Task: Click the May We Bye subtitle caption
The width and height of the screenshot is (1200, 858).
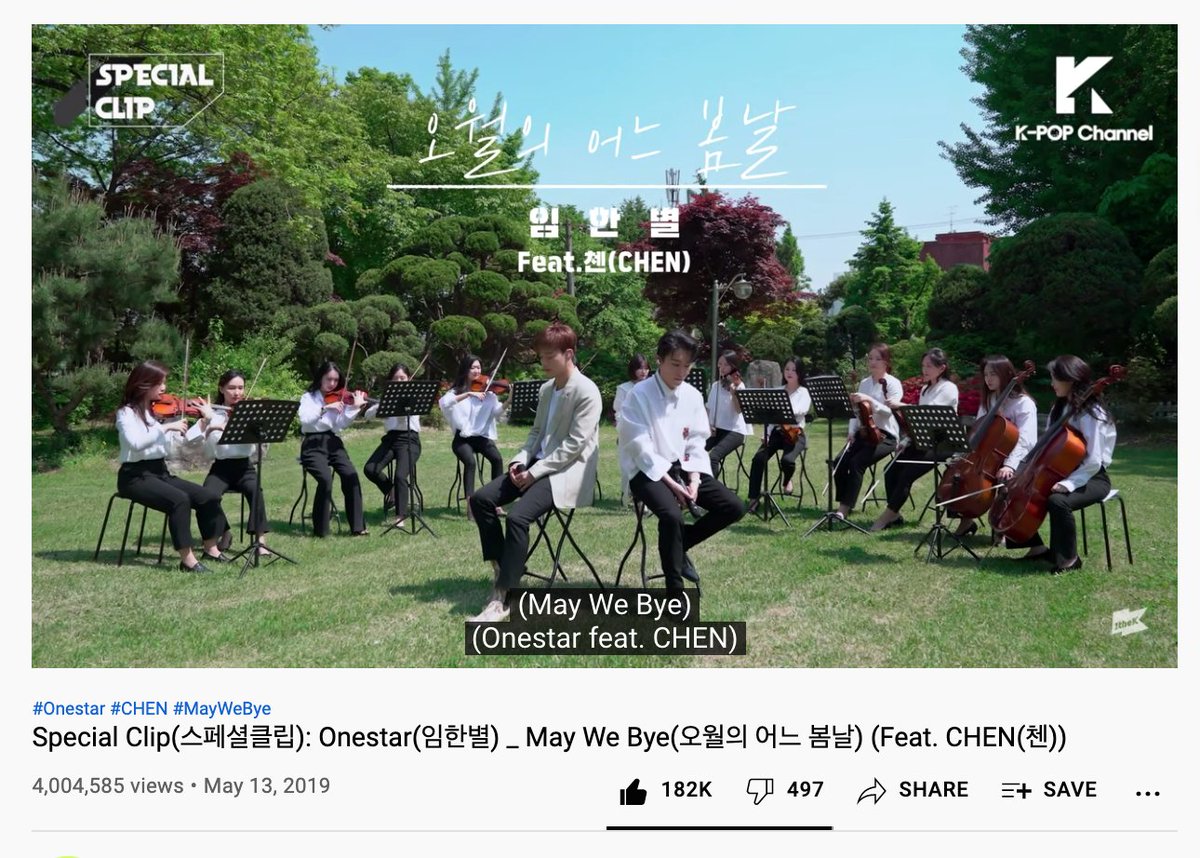Action: tap(605, 605)
